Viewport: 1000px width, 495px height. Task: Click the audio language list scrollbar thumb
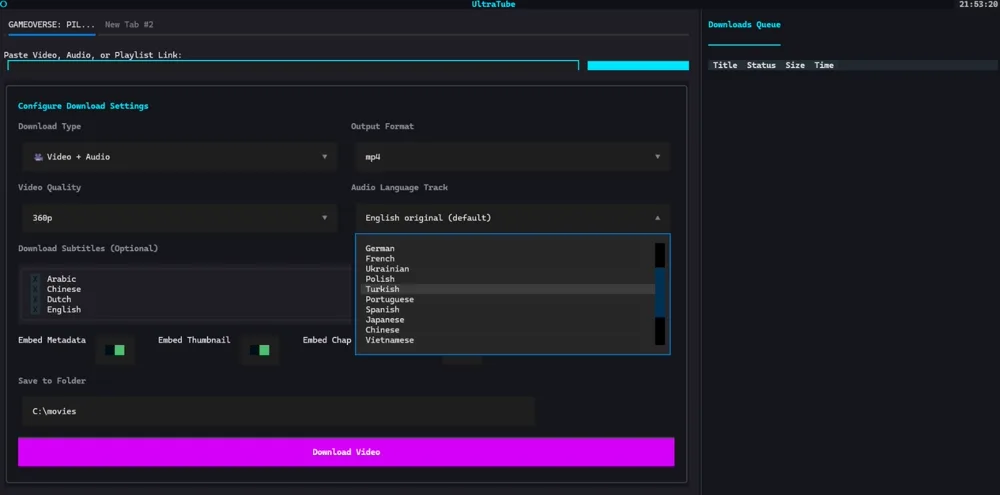click(x=660, y=292)
